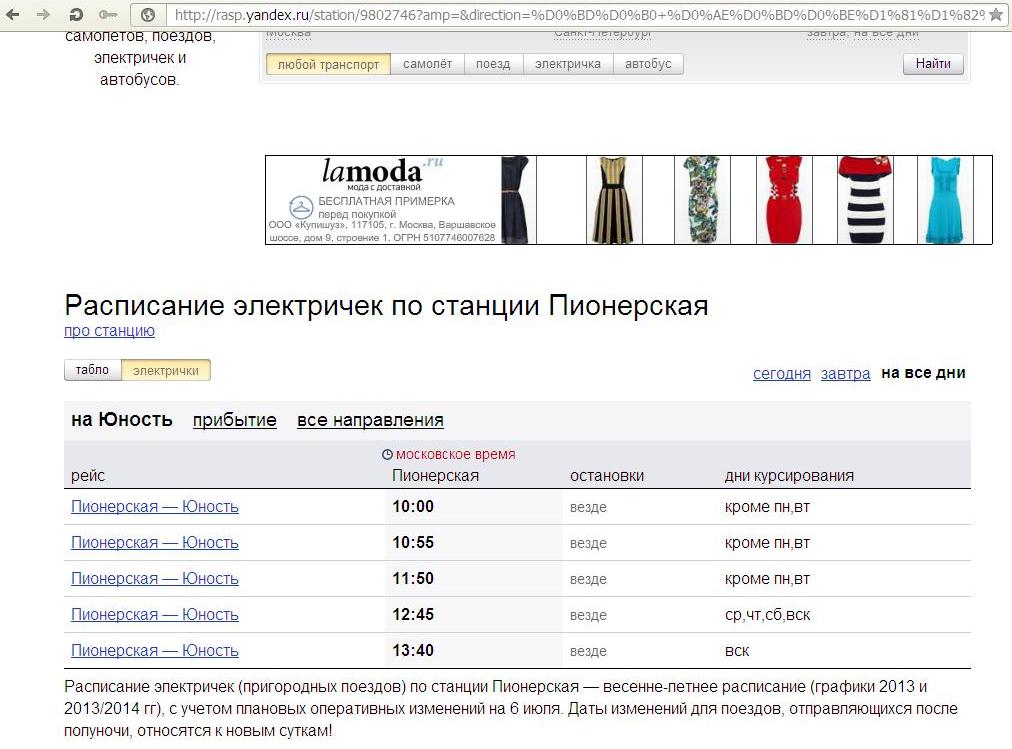Viewport: 1012px width, 749px height.
Task: Click the red dress thumbnail in ad
Action: (x=781, y=200)
